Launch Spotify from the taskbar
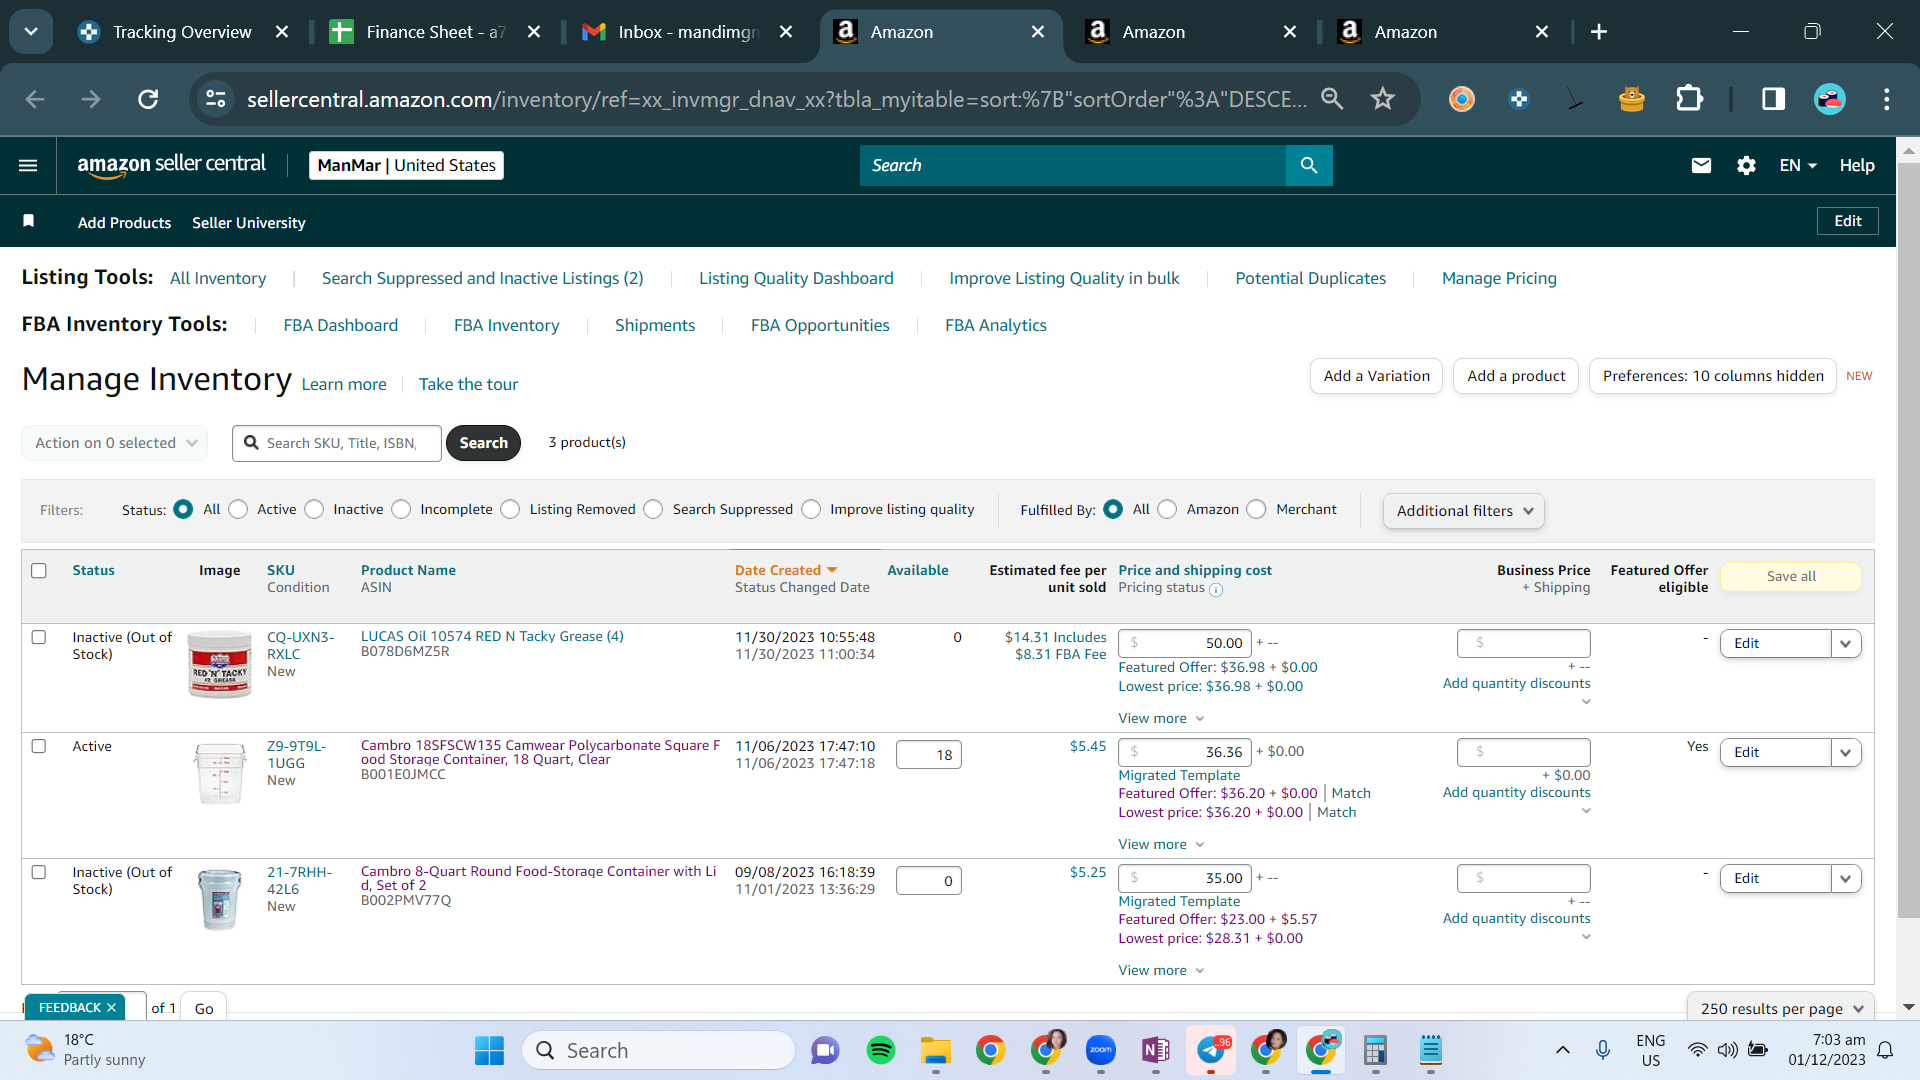Screen dimensions: 1920x1080 point(881,1050)
